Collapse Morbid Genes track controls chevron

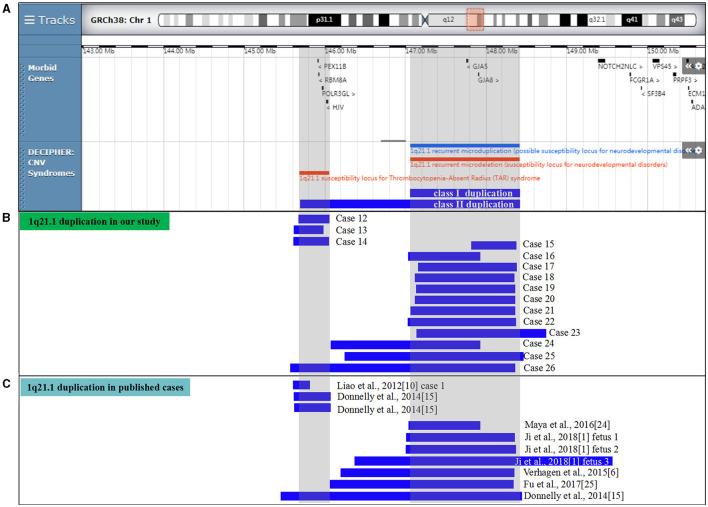(688, 65)
